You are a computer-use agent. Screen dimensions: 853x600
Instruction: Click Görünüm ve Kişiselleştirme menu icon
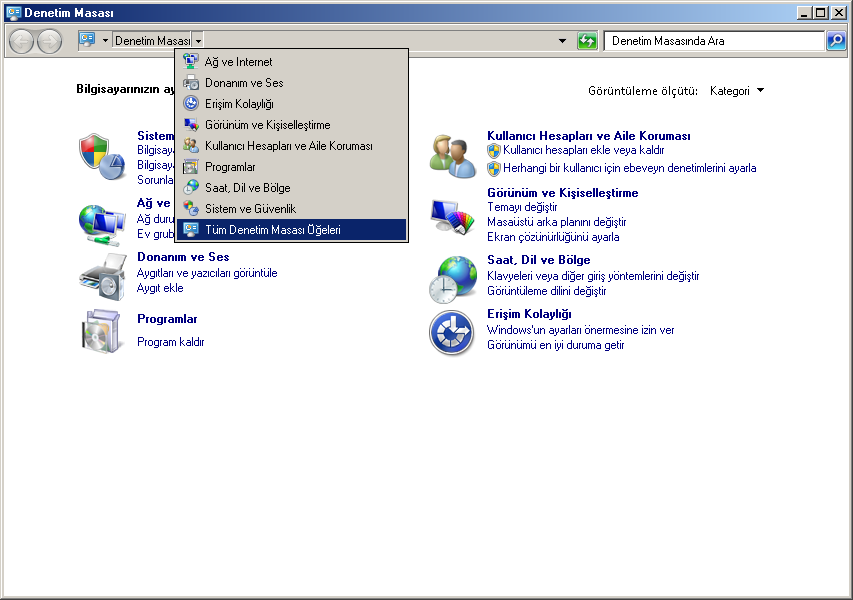(x=191, y=125)
